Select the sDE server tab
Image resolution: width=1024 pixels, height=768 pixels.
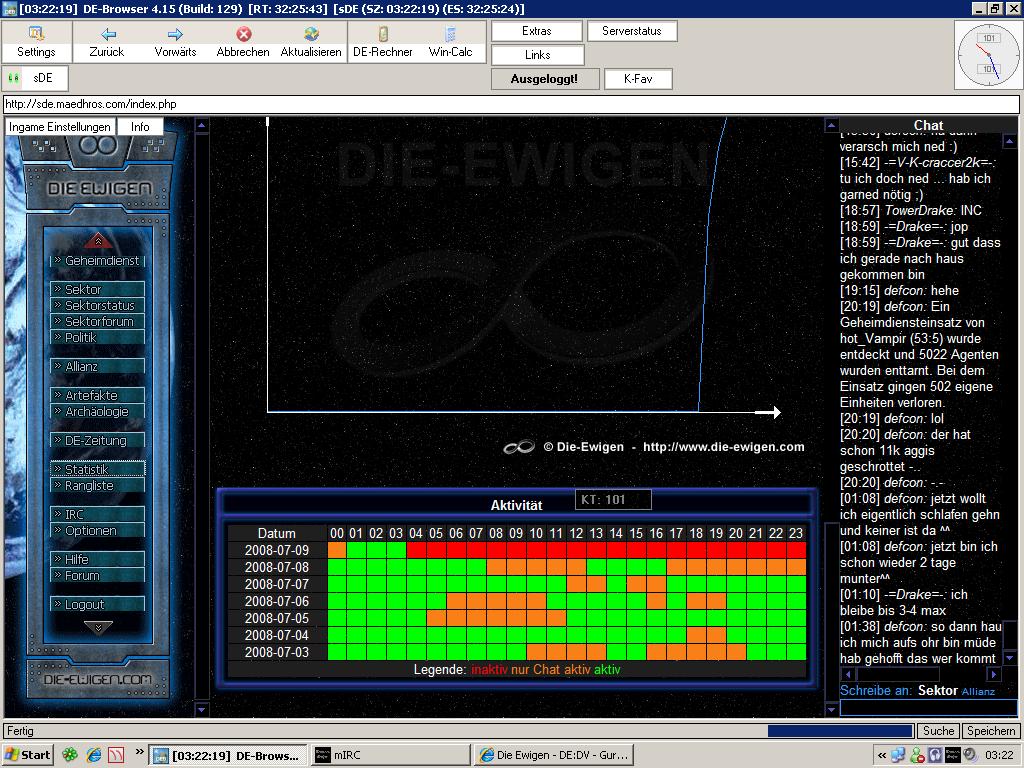click(43, 78)
